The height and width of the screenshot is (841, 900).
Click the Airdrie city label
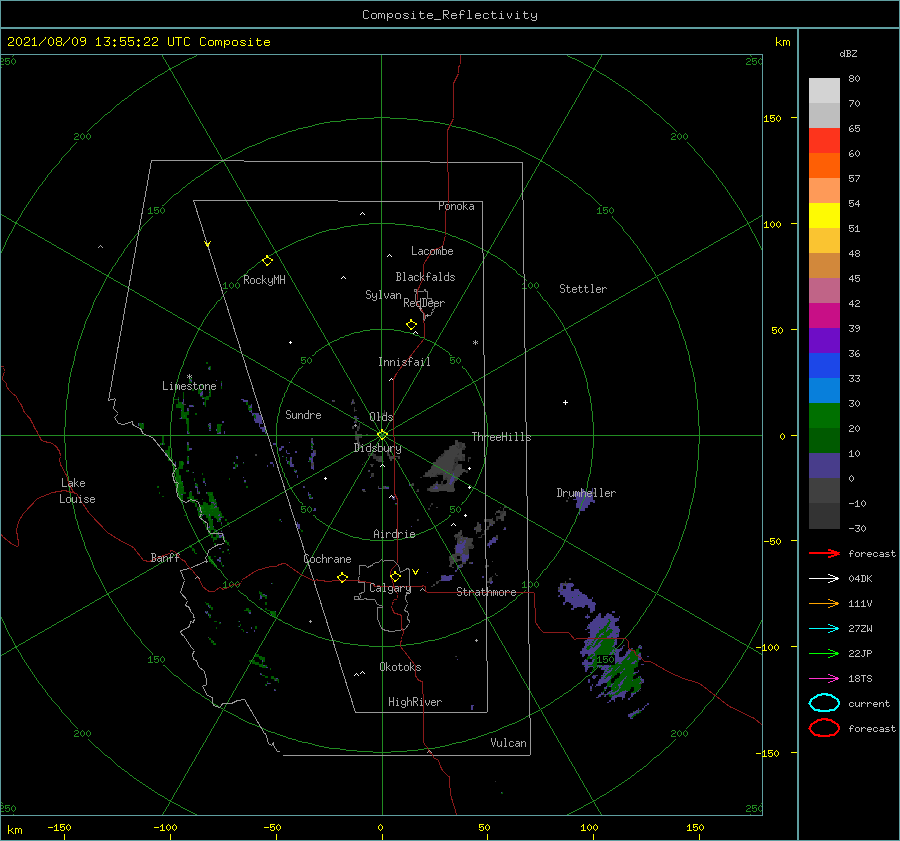tap(394, 534)
